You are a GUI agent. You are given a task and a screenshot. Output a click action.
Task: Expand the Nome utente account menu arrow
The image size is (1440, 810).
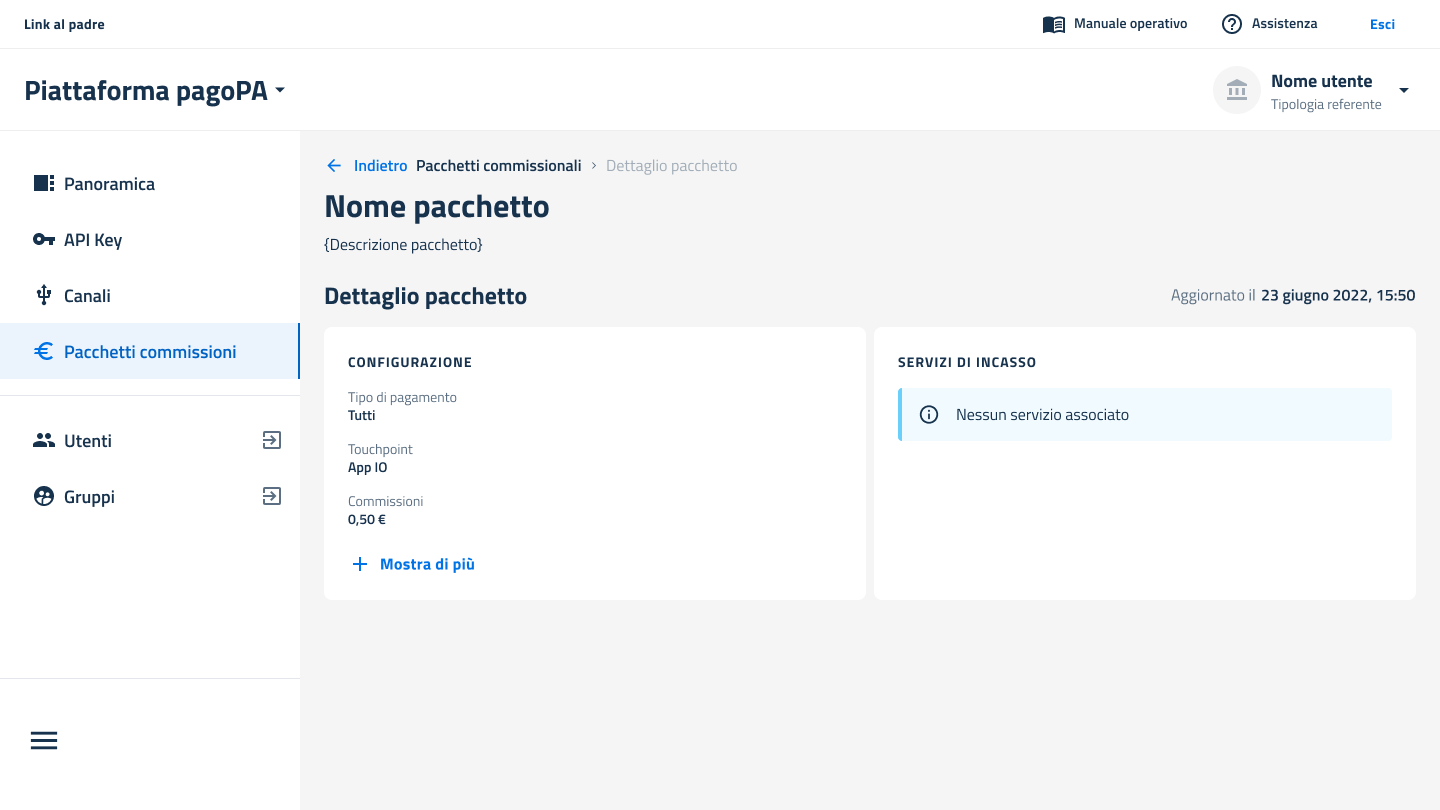tap(1403, 91)
